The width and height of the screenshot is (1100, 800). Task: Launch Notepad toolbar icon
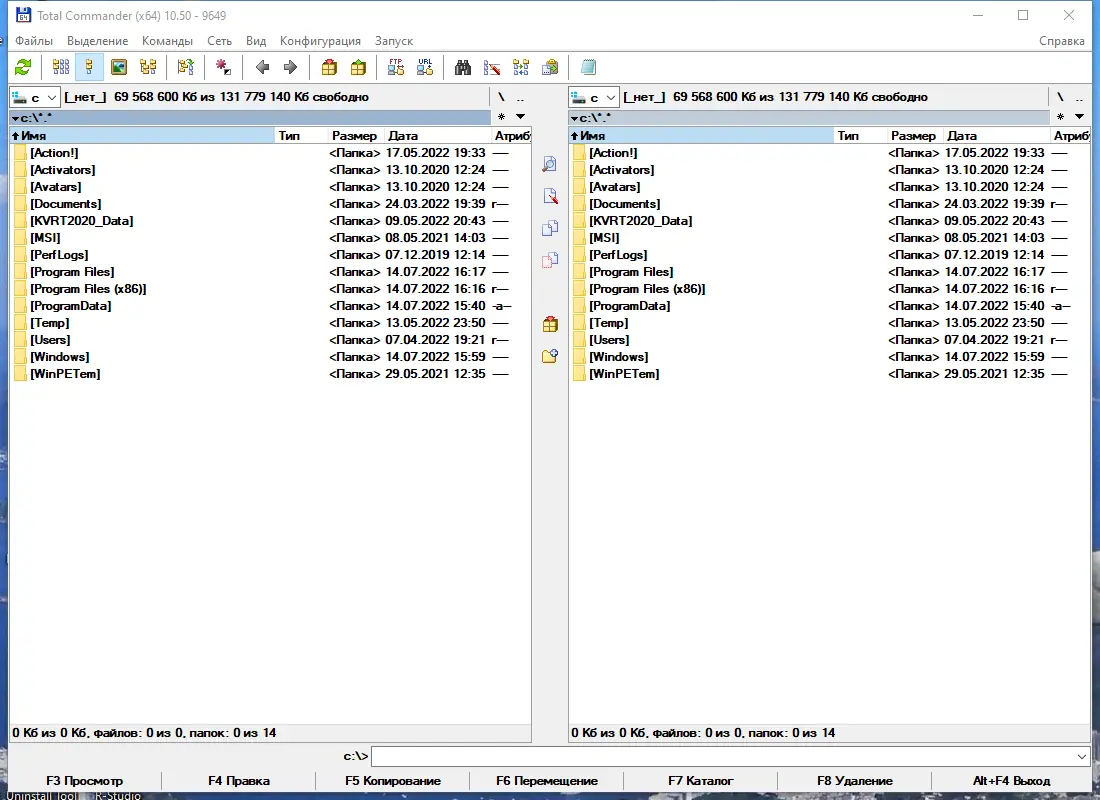(589, 67)
